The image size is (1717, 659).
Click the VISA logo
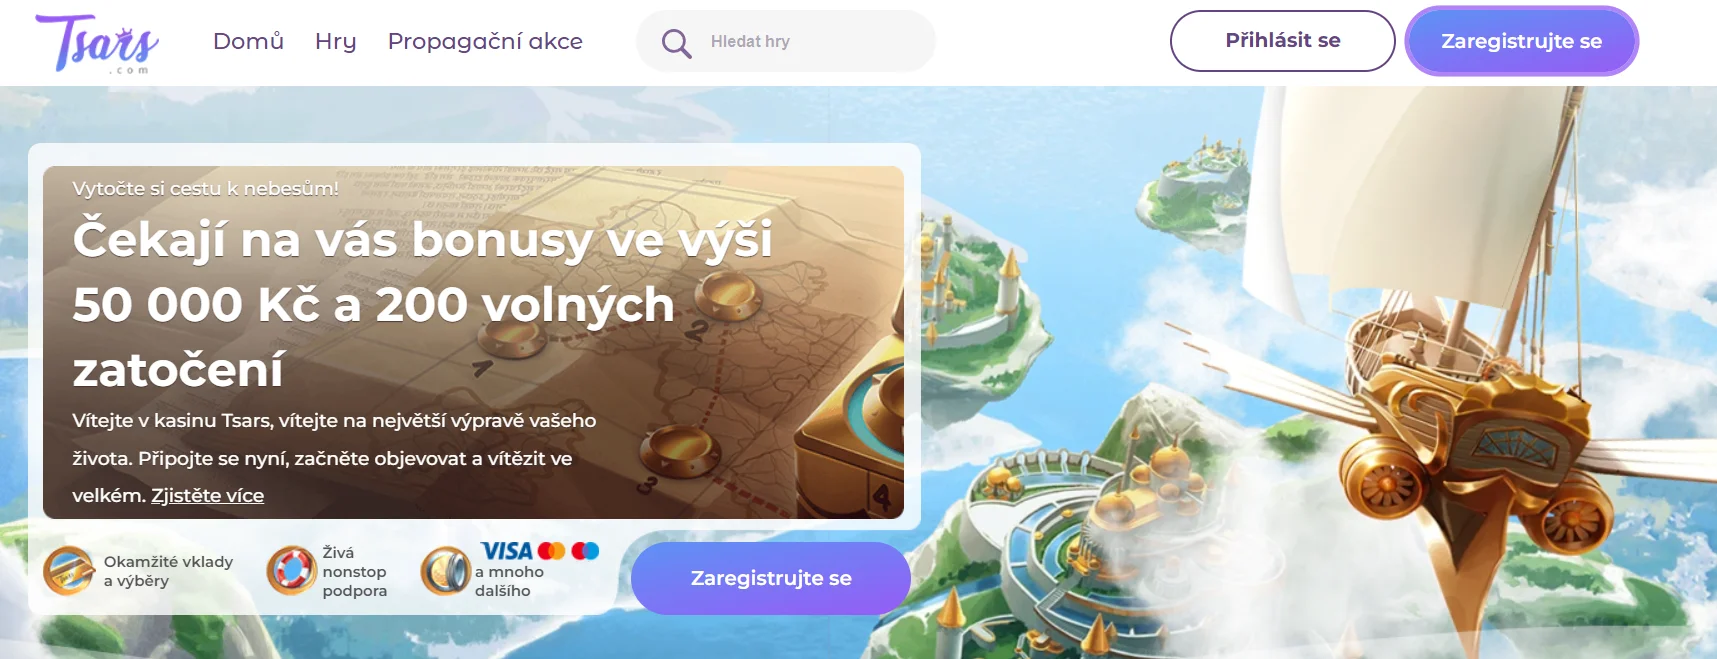507,551
